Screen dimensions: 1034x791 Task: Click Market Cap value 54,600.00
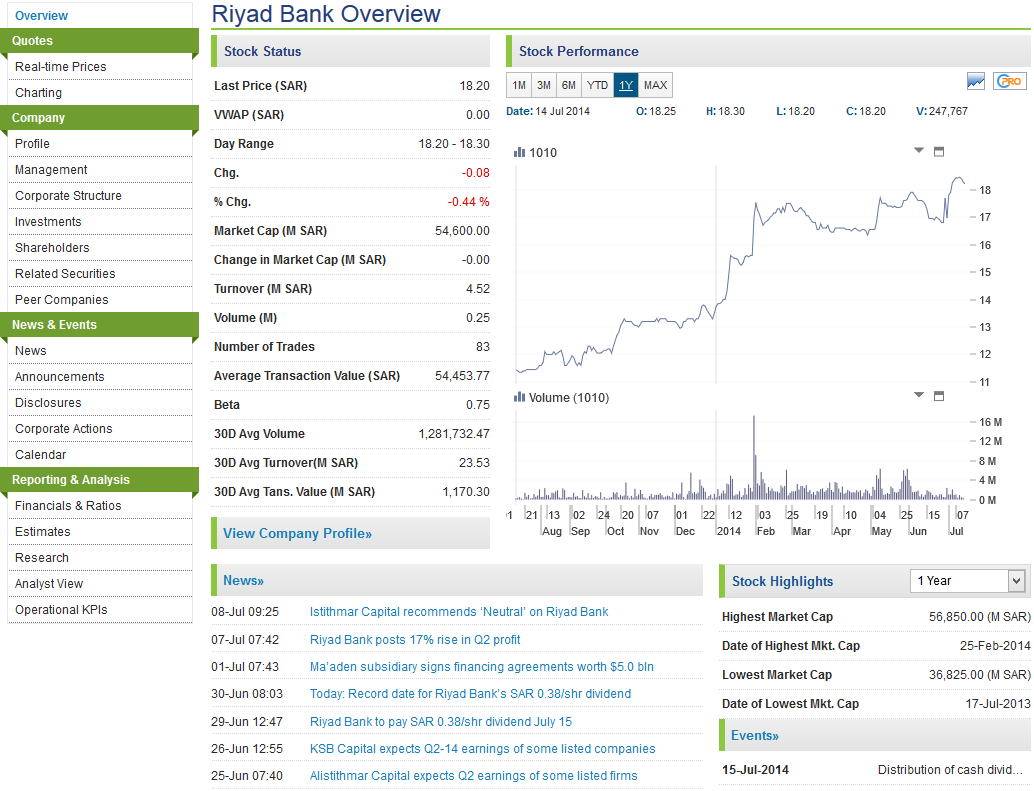(462, 231)
